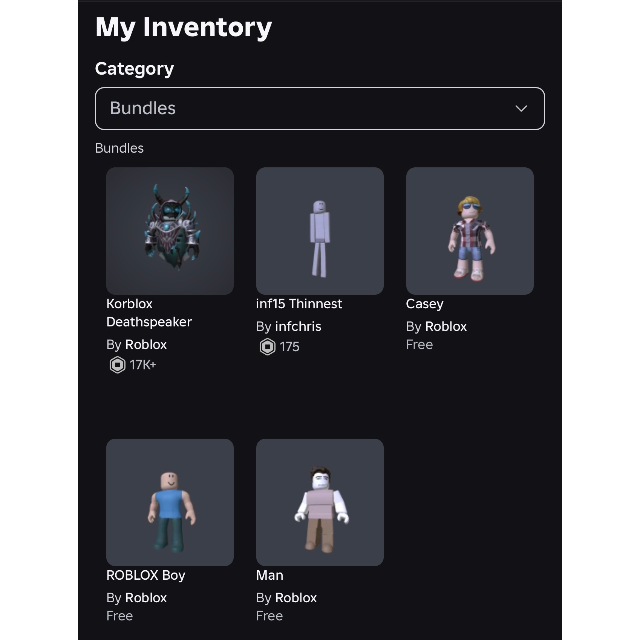Click the Free label under Man
Screen dimensions: 640x640
click(x=269, y=616)
